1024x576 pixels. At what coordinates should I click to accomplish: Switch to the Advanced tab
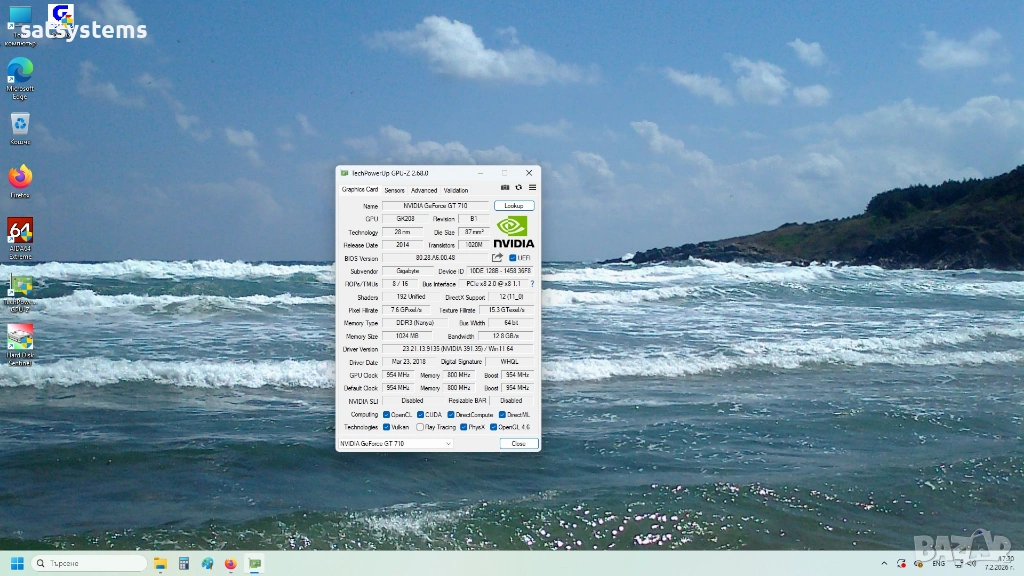pyautogui.click(x=423, y=190)
